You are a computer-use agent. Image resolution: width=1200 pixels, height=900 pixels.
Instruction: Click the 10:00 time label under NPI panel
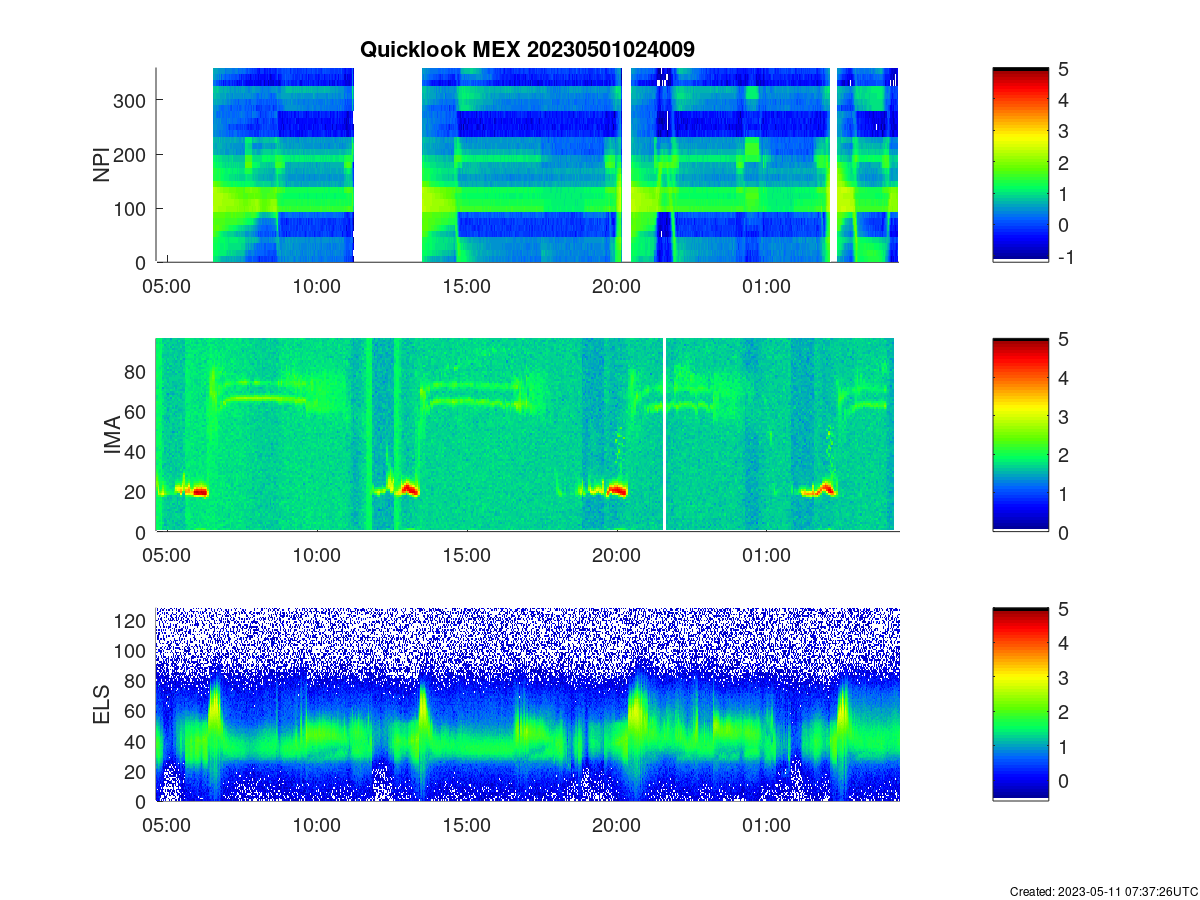(x=317, y=286)
